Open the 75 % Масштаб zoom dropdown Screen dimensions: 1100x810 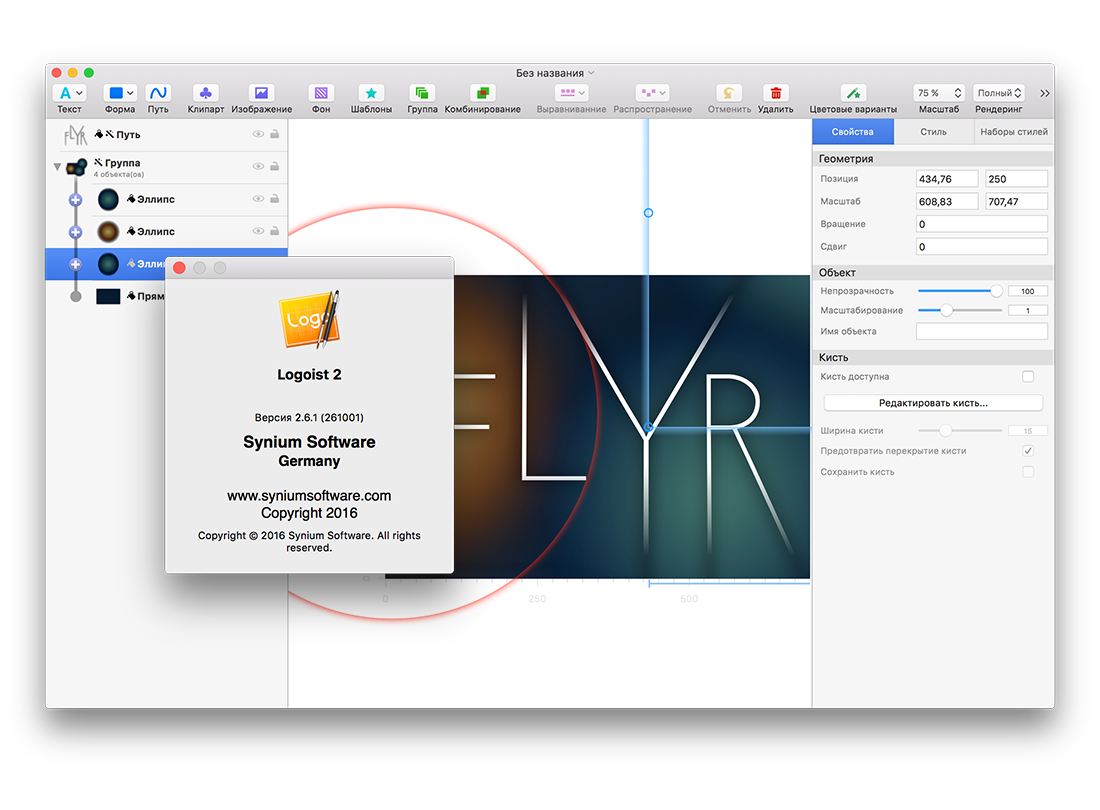click(x=939, y=93)
